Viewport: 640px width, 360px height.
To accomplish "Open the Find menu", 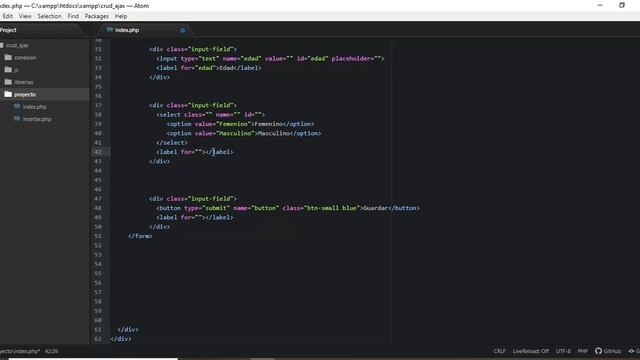I will click(x=73, y=16).
